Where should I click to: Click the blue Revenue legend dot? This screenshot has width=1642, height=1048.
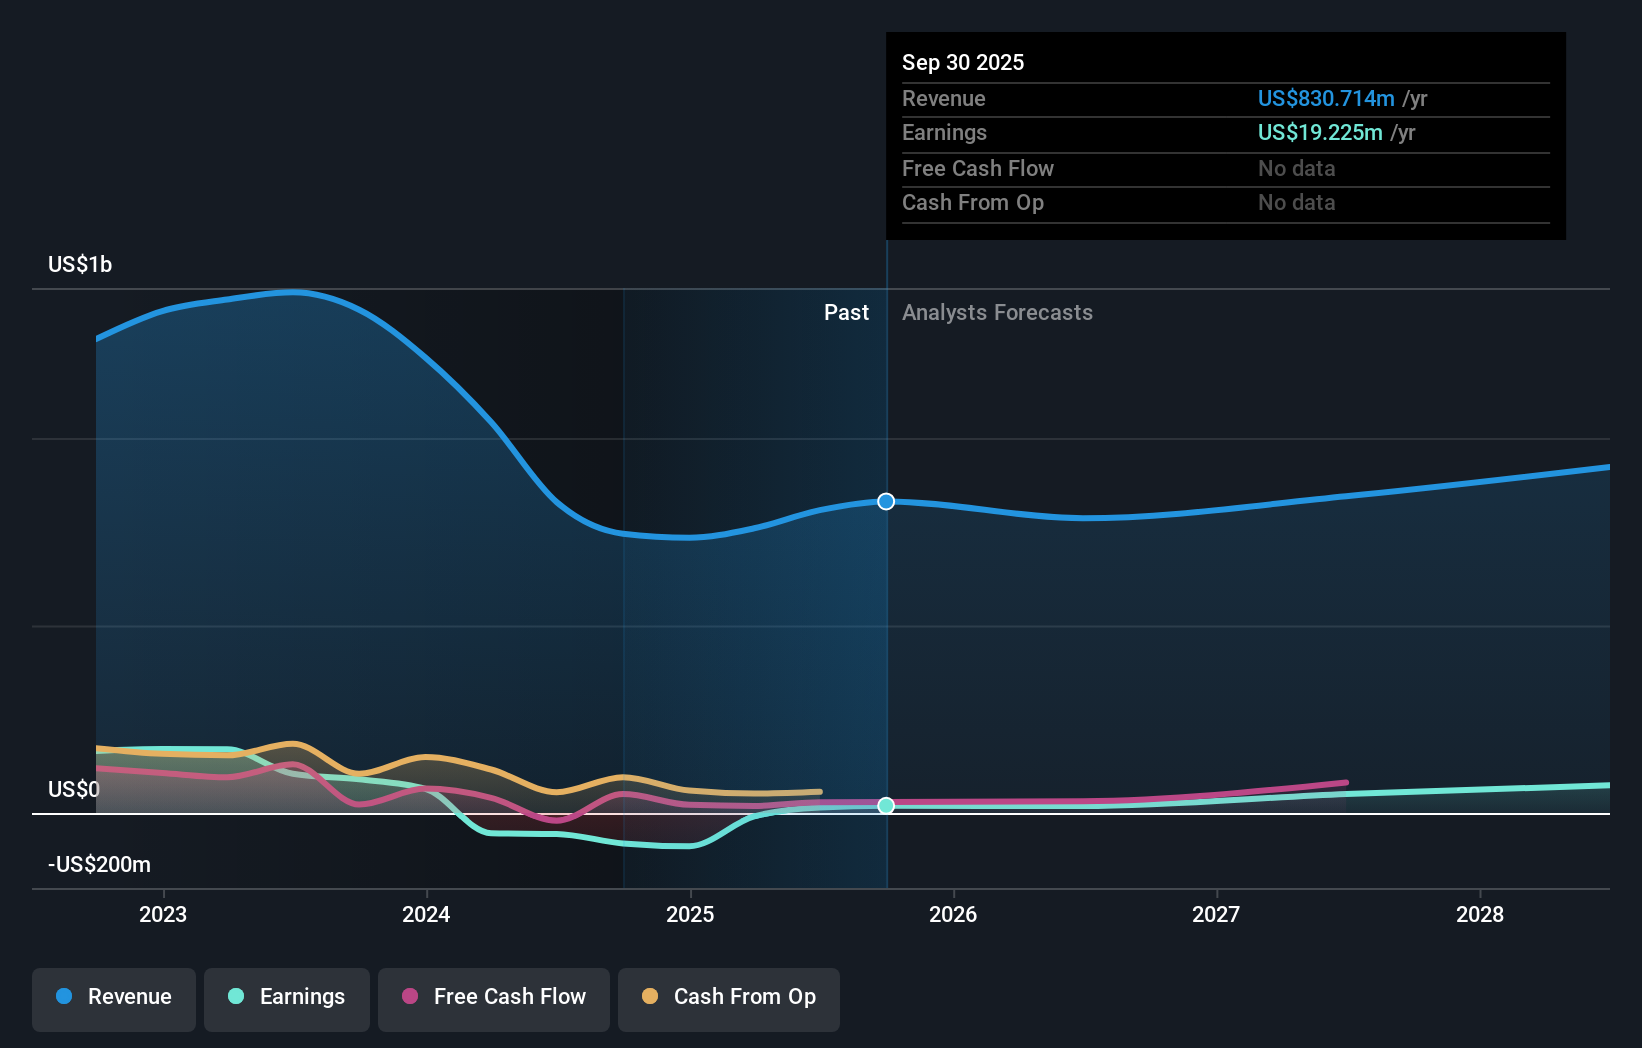pyautogui.click(x=62, y=997)
